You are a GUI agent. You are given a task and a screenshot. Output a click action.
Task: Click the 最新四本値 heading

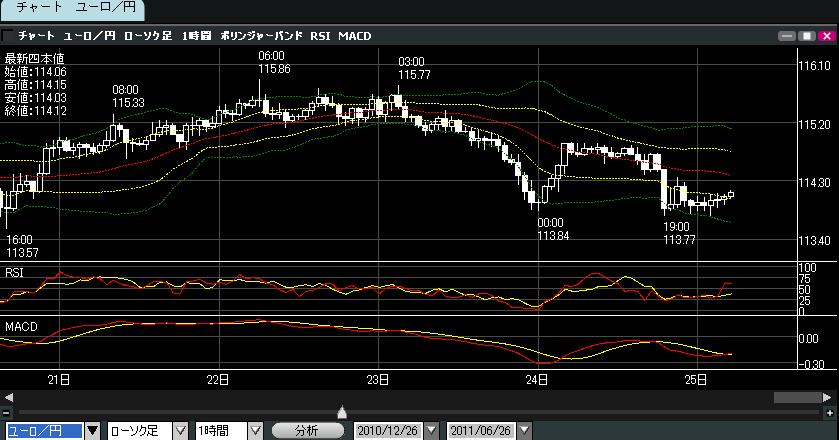click(34, 58)
